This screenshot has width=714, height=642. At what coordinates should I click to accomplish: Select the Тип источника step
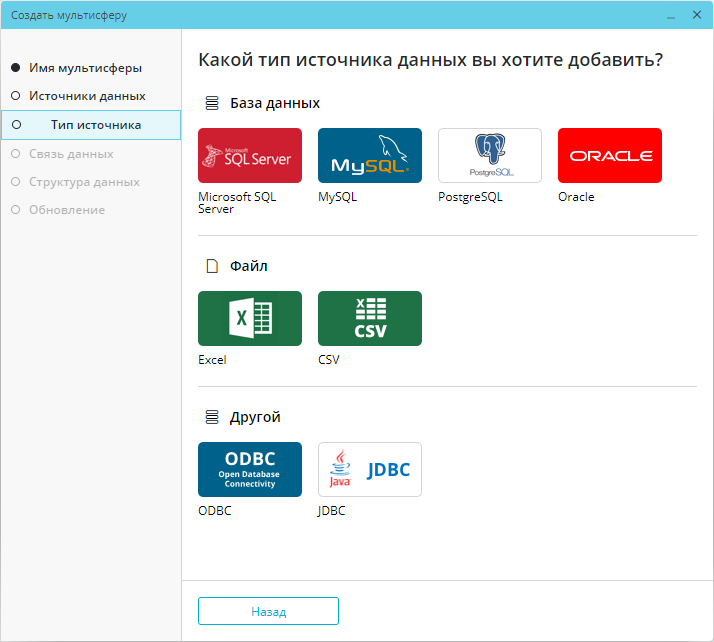coord(96,125)
